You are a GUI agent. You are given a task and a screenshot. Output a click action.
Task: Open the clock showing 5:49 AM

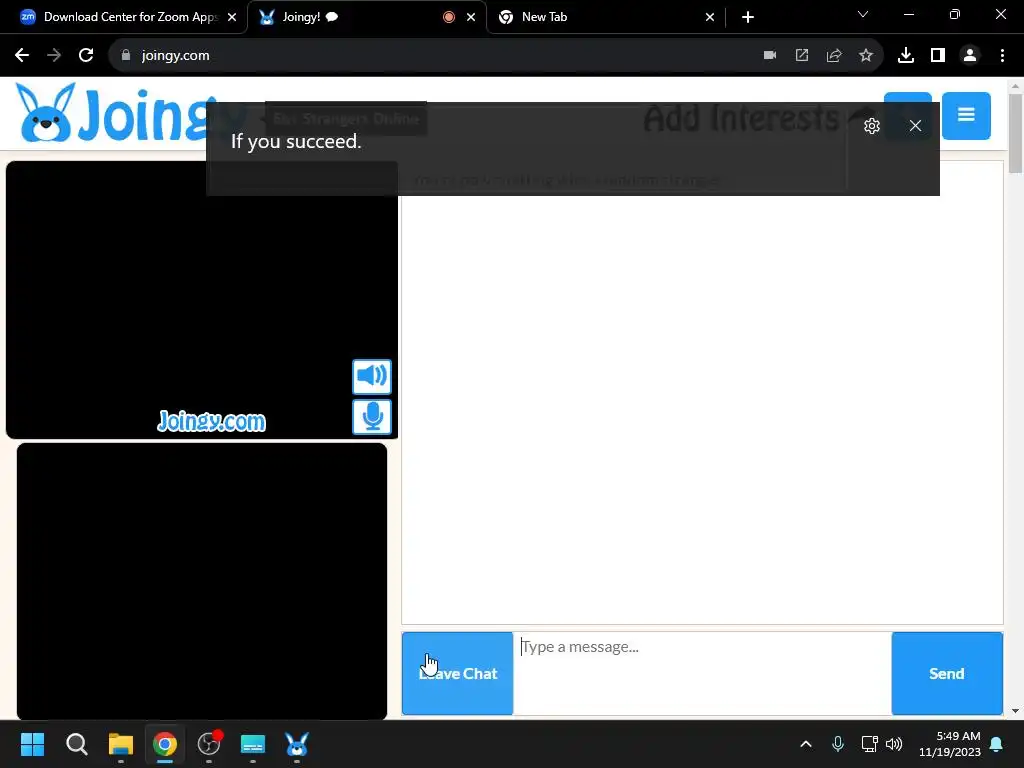tap(950, 744)
